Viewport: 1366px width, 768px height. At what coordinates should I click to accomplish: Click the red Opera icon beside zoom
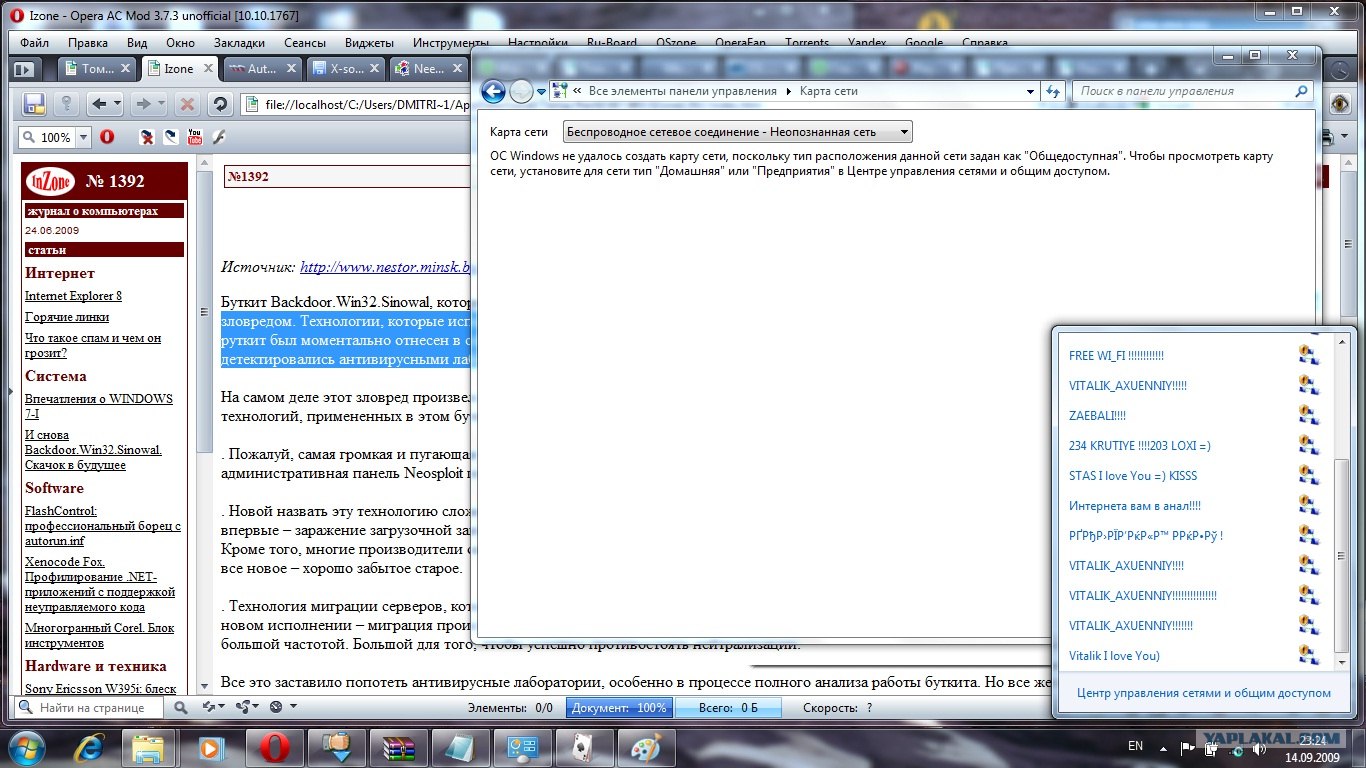point(107,137)
